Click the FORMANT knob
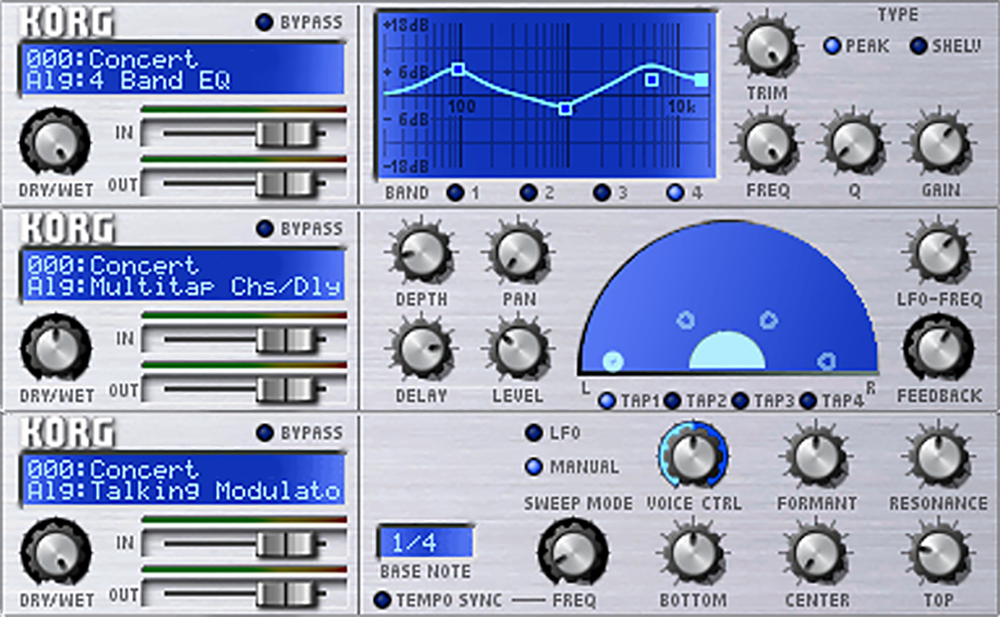Image resolution: width=1000 pixels, height=617 pixels. [x=816, y=457]
